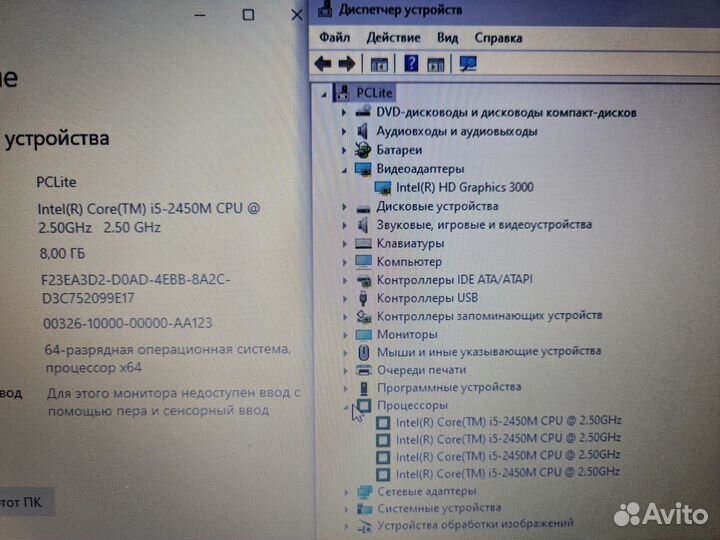This screenshot has height=540, width=720.
Task: Click the Back arrow in Device Manager toolbar
Action: pos(323,63)
